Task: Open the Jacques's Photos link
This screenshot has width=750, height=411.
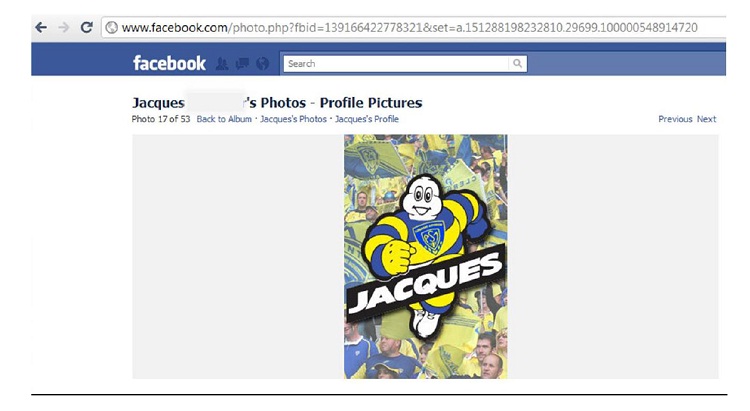Action: coord(293,119)
